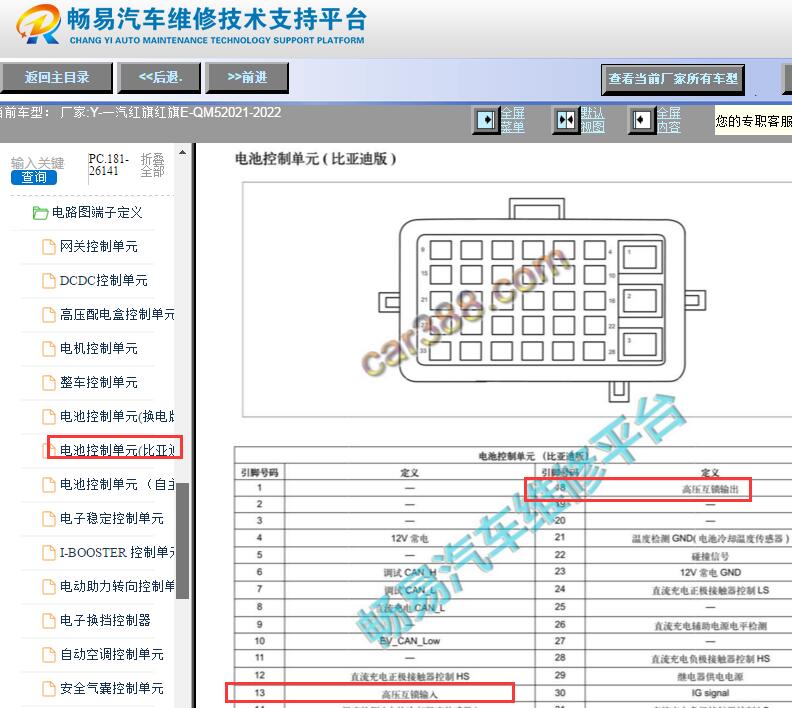Screen dimensions: 792x708
Task: Click the <<后退 back button
Action: coord(160,78)
